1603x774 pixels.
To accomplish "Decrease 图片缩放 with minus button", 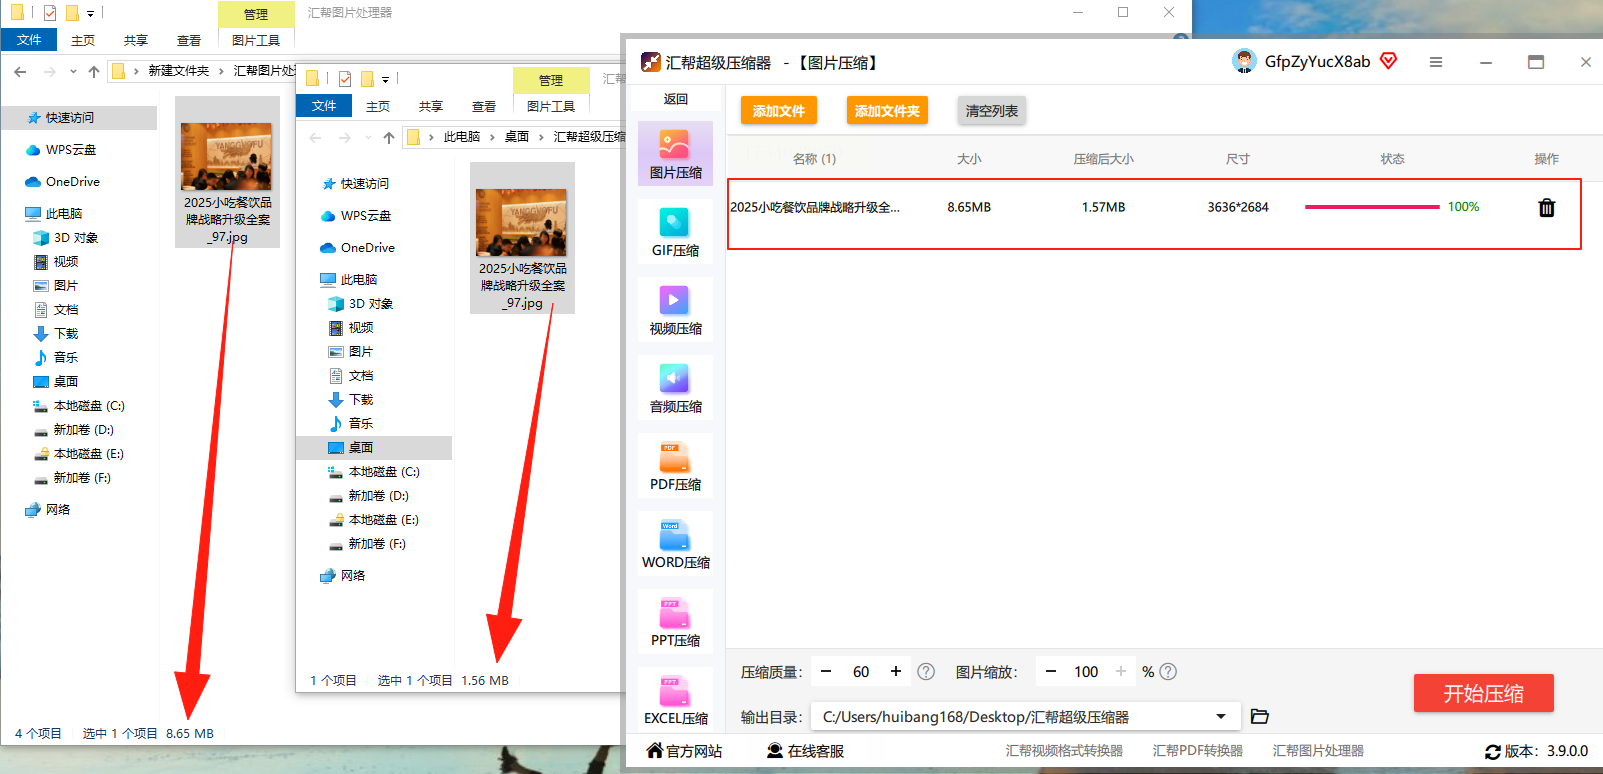I will (x=1051, y=671).
